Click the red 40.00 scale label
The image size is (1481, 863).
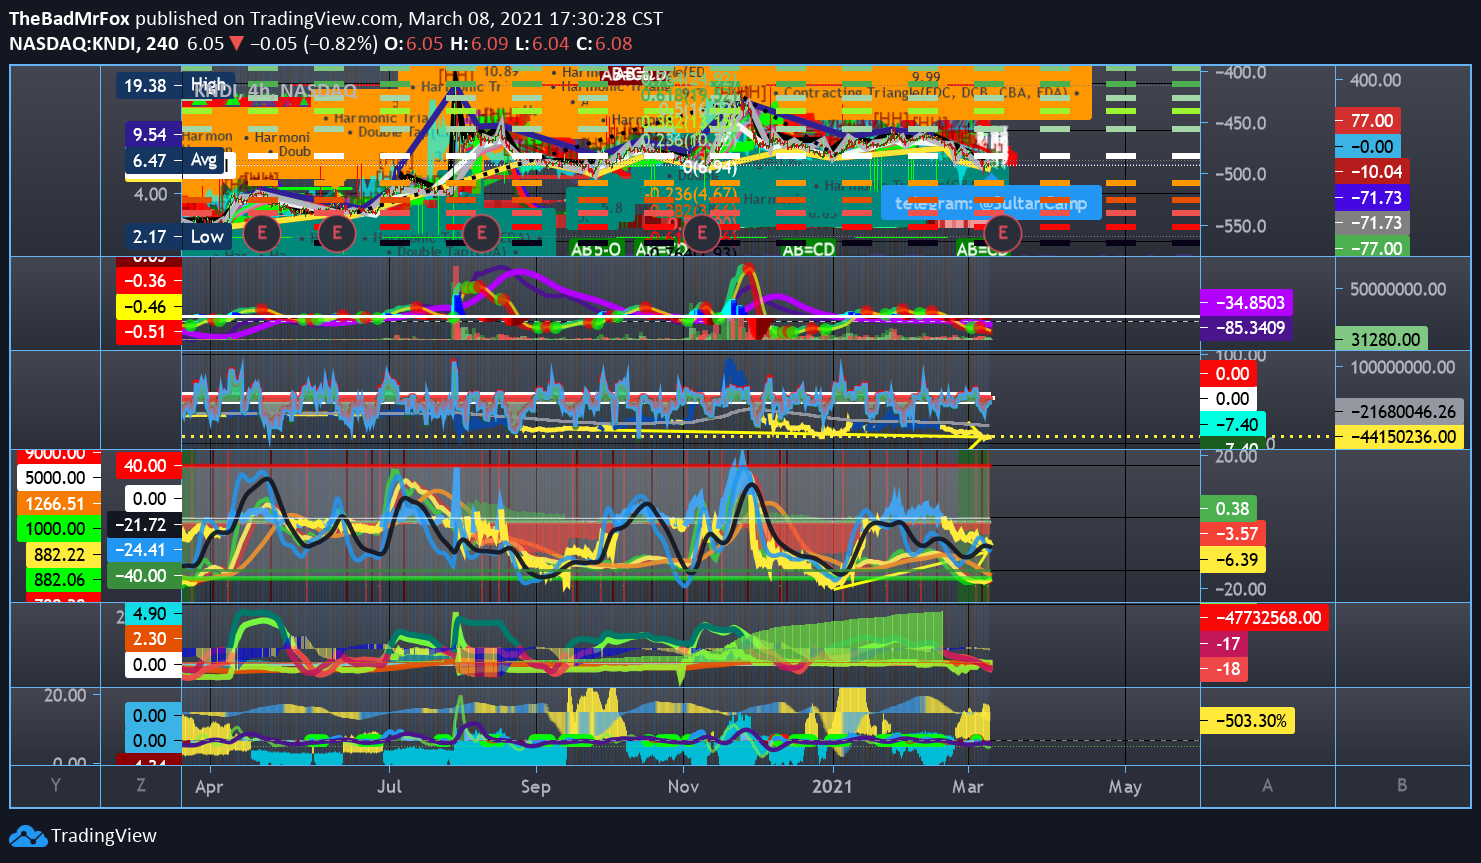149,465
